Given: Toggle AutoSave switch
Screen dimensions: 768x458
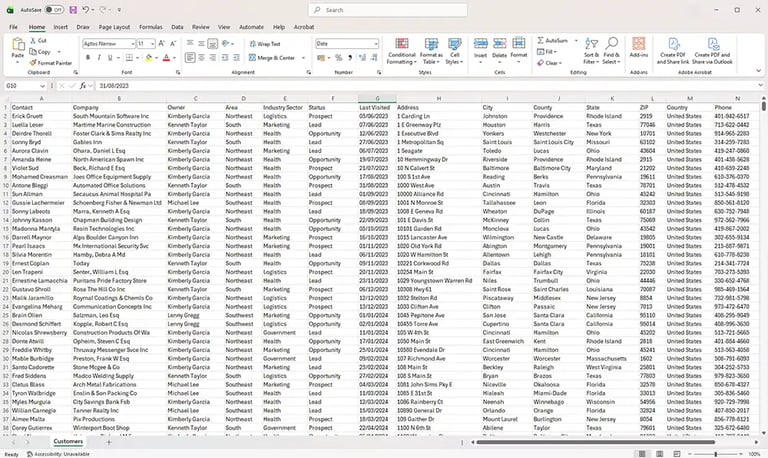Looking at the screenshot, I should click(x=54, y=10).
